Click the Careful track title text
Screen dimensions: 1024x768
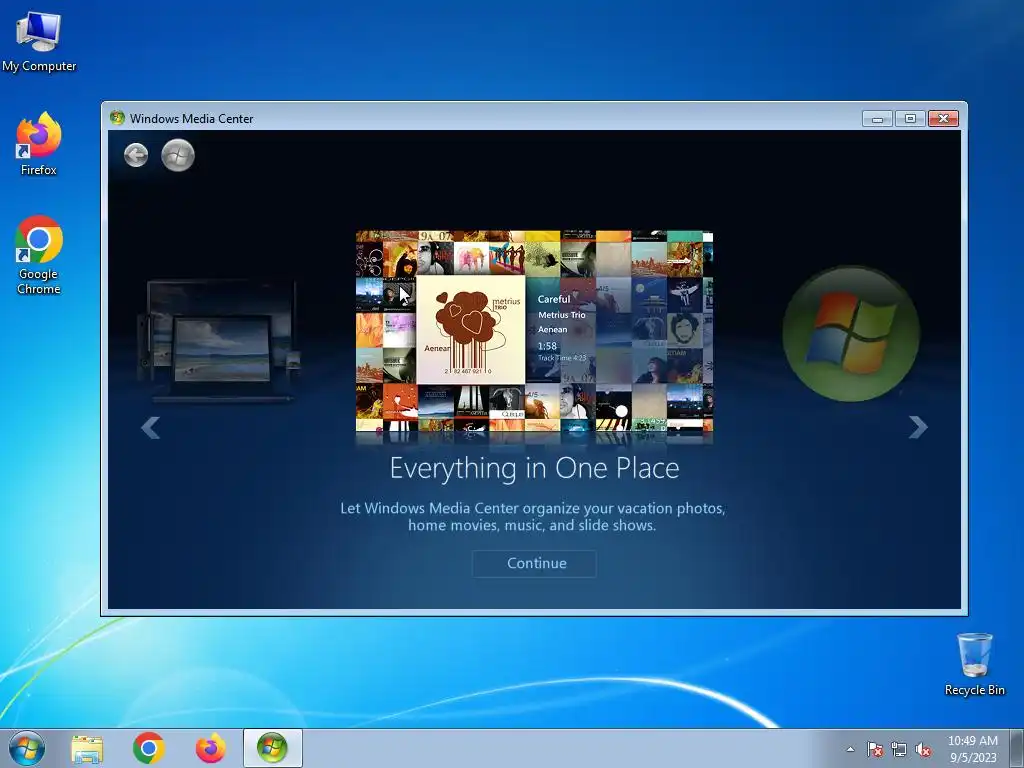[554, 299]
